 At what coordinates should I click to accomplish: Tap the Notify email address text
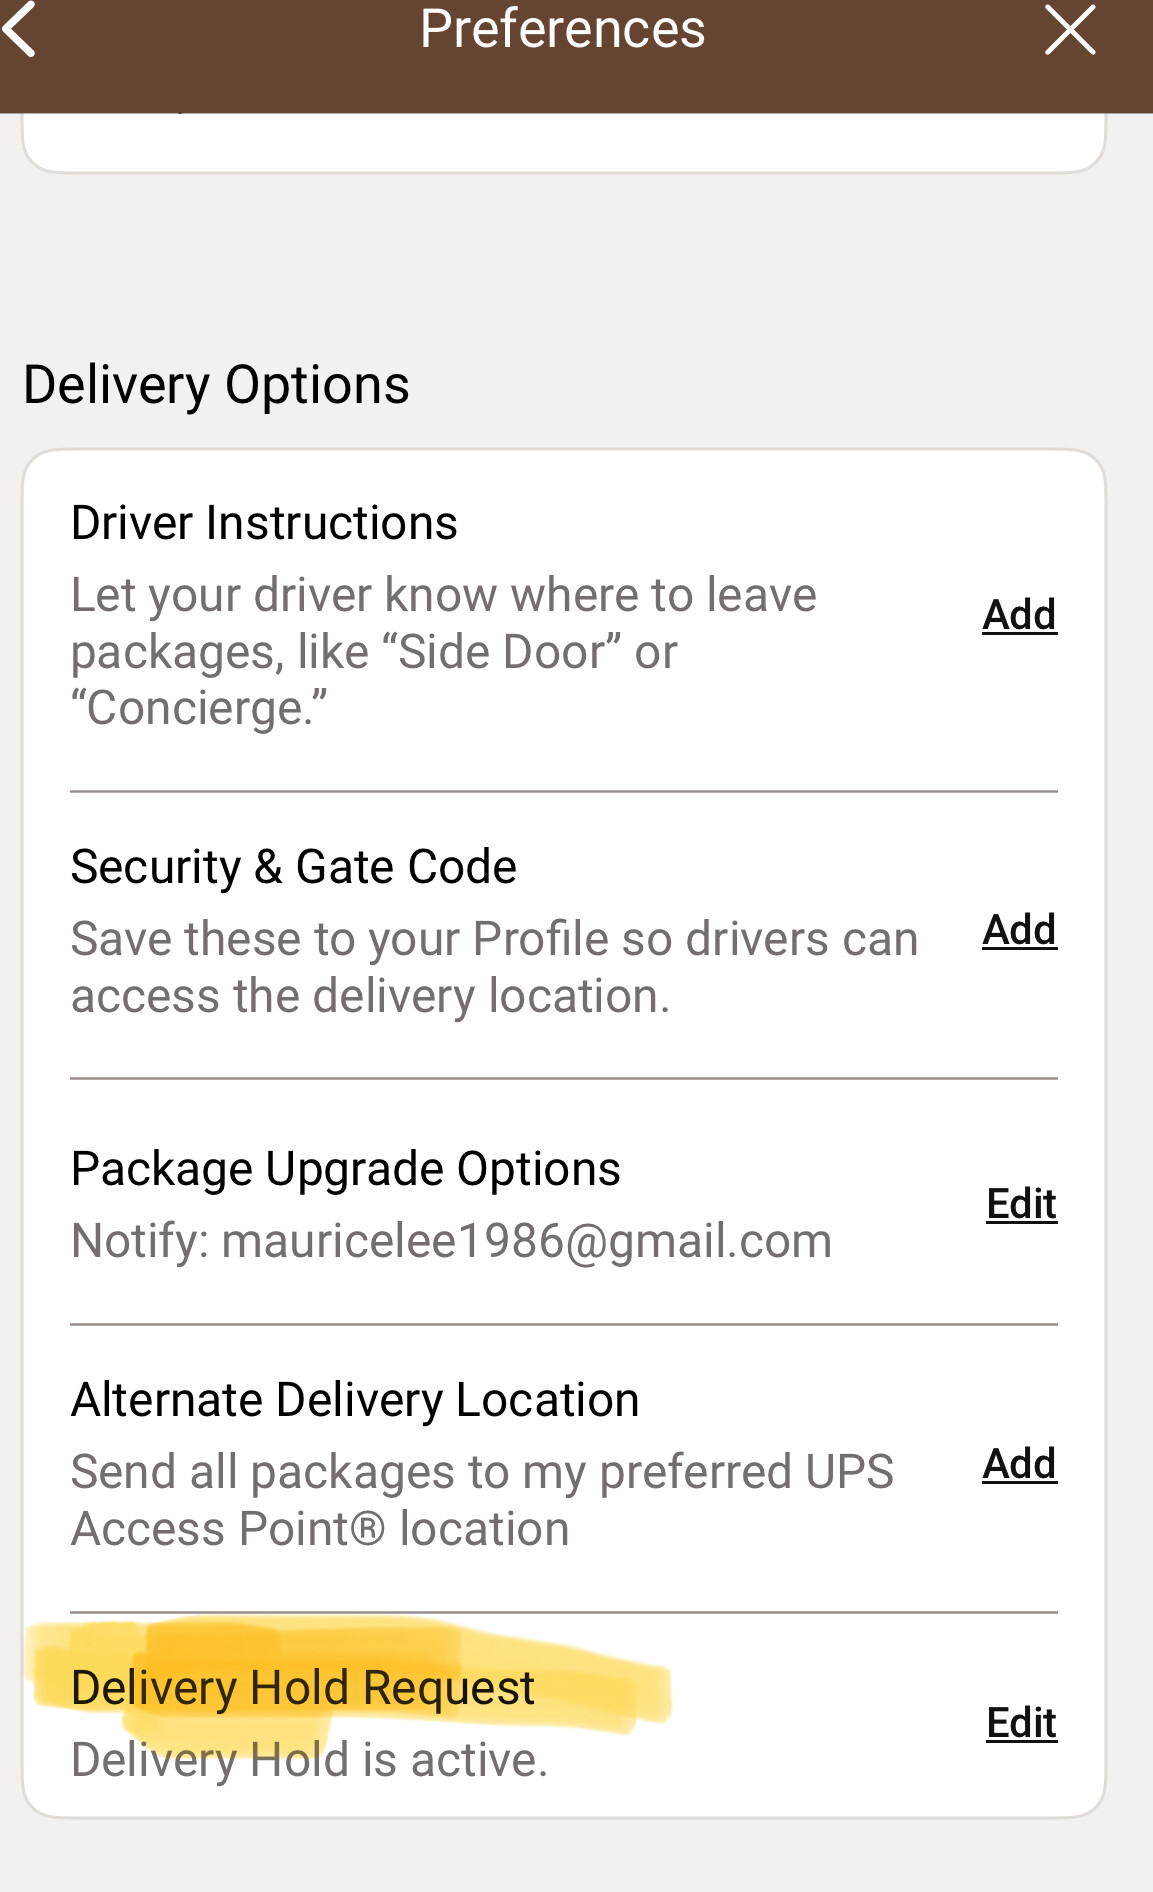click(x=451, y=1241)
